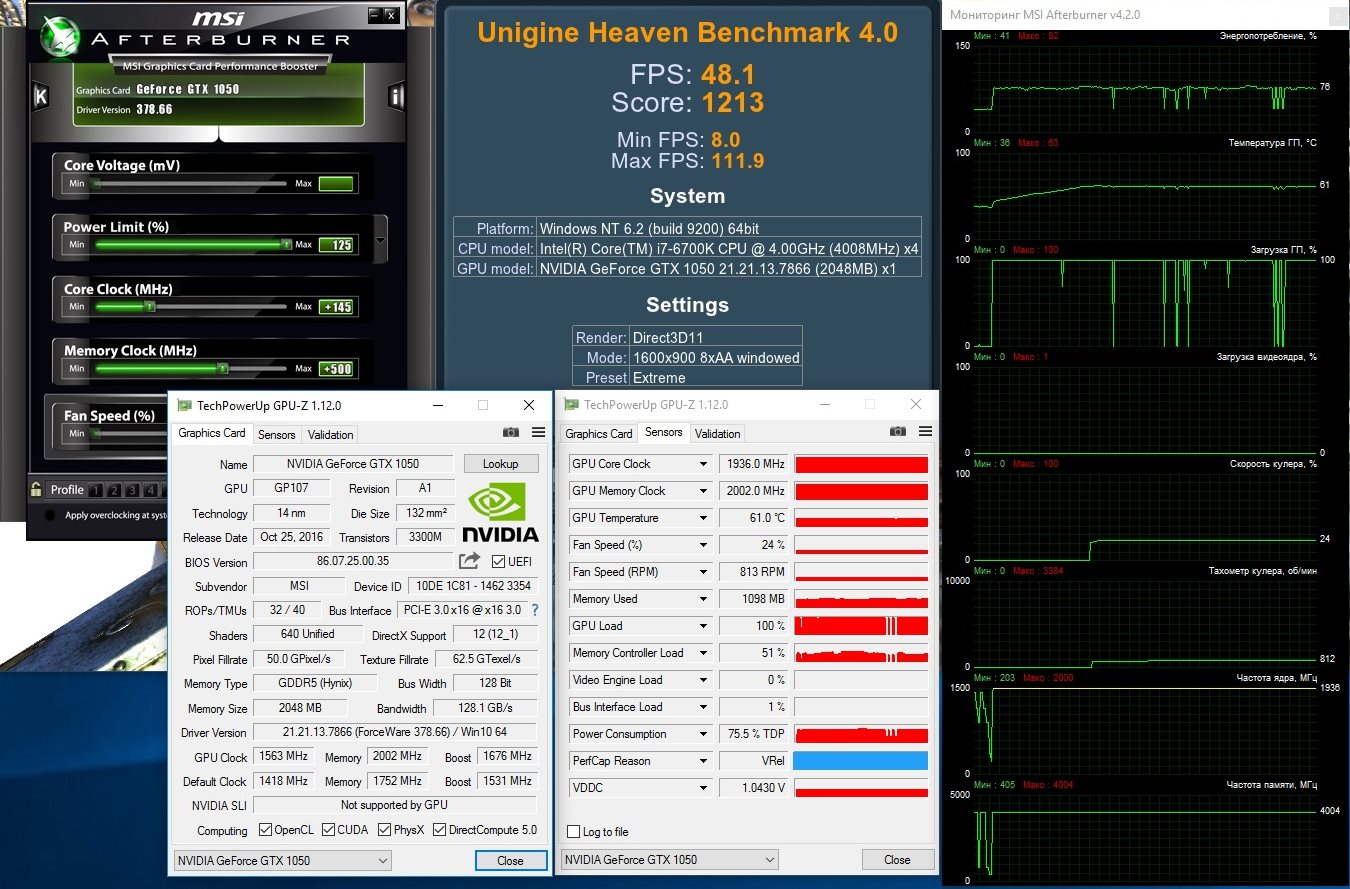Click the Lookup button in GPU-Z

point(501,464)
